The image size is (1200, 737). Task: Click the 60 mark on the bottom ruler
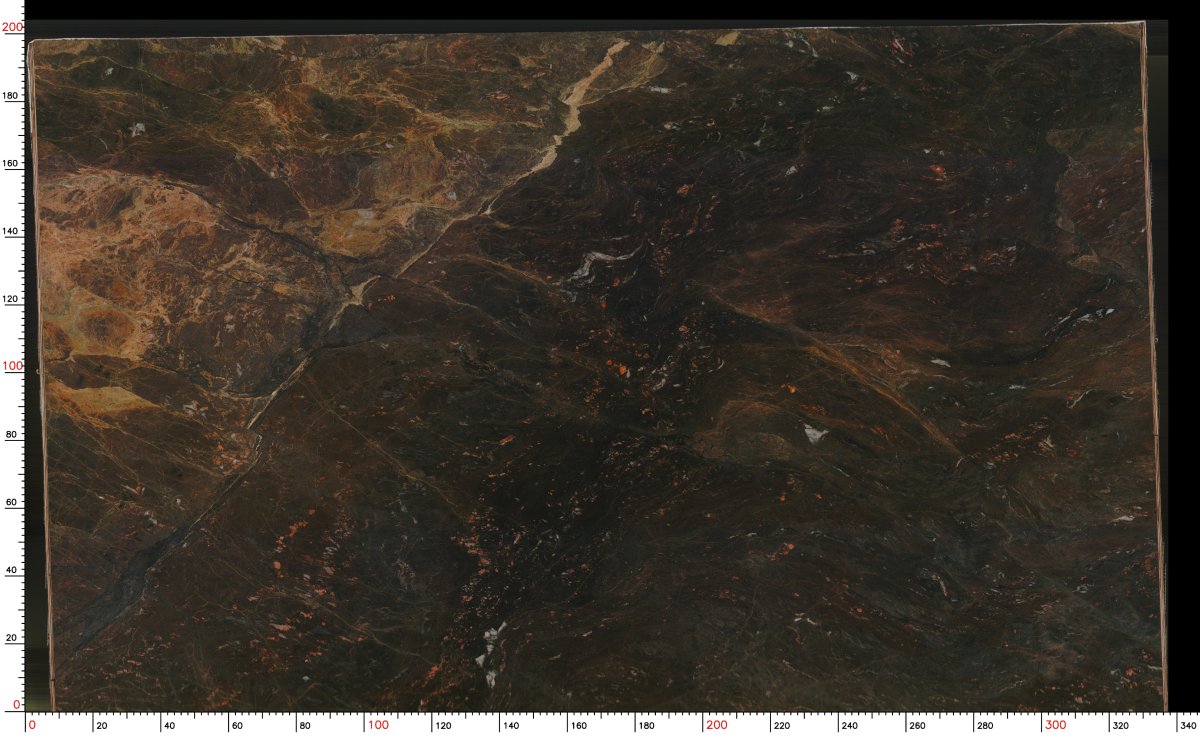[236, 726]
